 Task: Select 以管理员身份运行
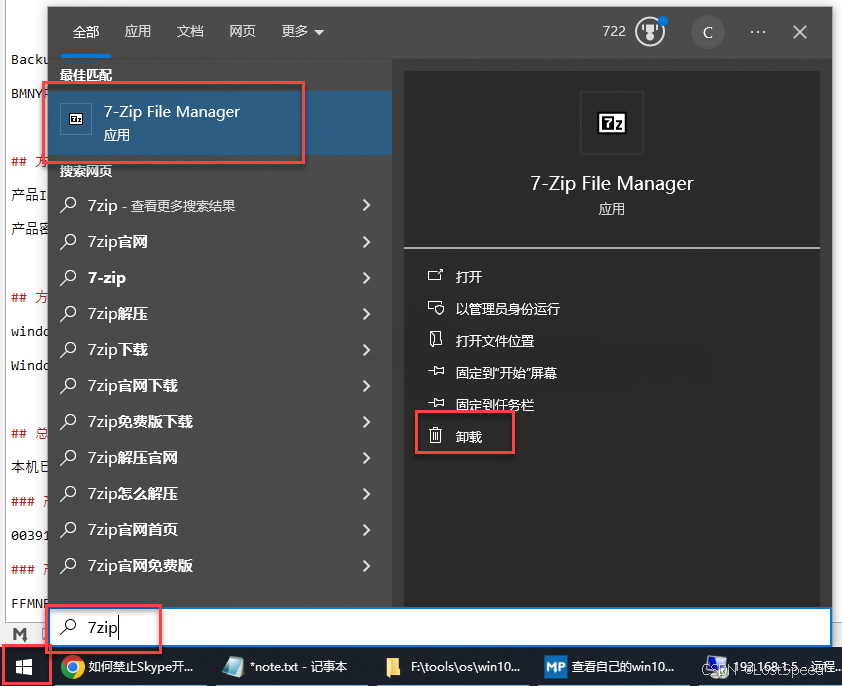coord(507,309)
